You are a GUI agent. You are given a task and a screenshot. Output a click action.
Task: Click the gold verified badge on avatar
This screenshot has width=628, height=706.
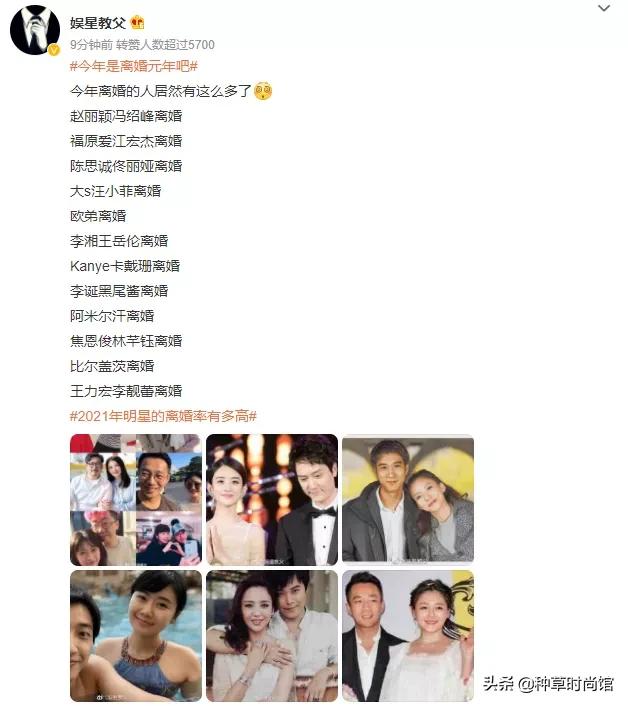pyautogui.click(x=54, y=50)
